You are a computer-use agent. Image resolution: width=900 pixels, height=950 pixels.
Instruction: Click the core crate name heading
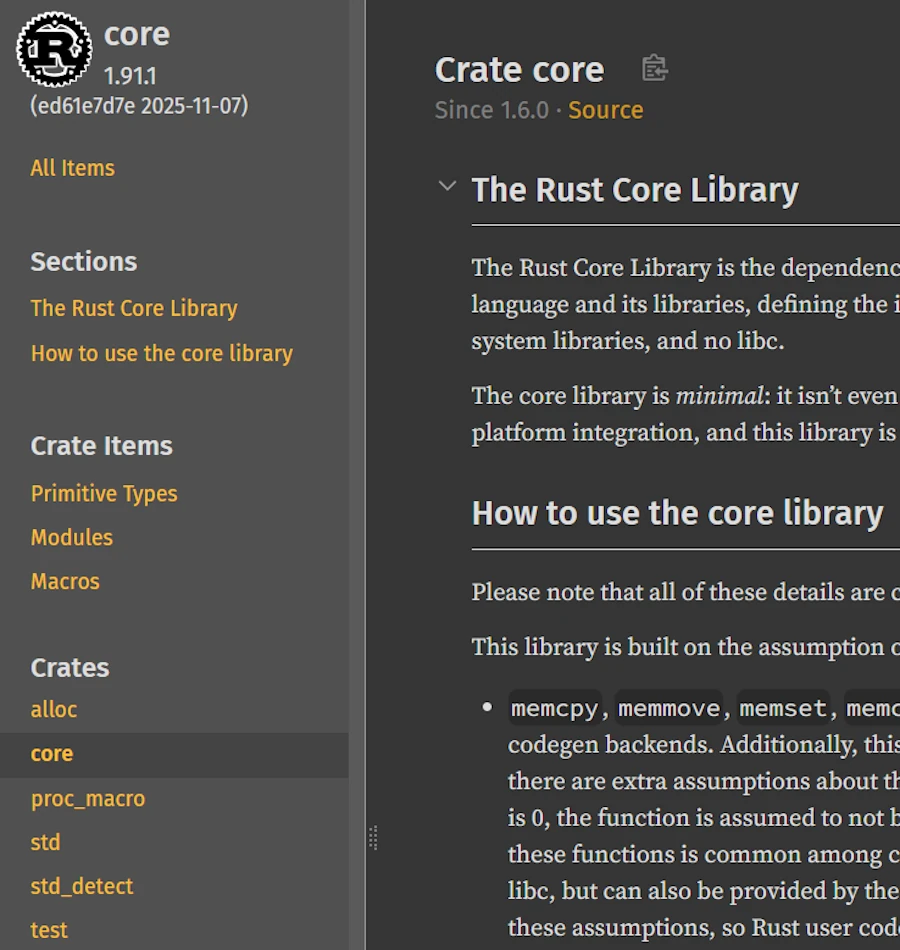pos(137,34)
